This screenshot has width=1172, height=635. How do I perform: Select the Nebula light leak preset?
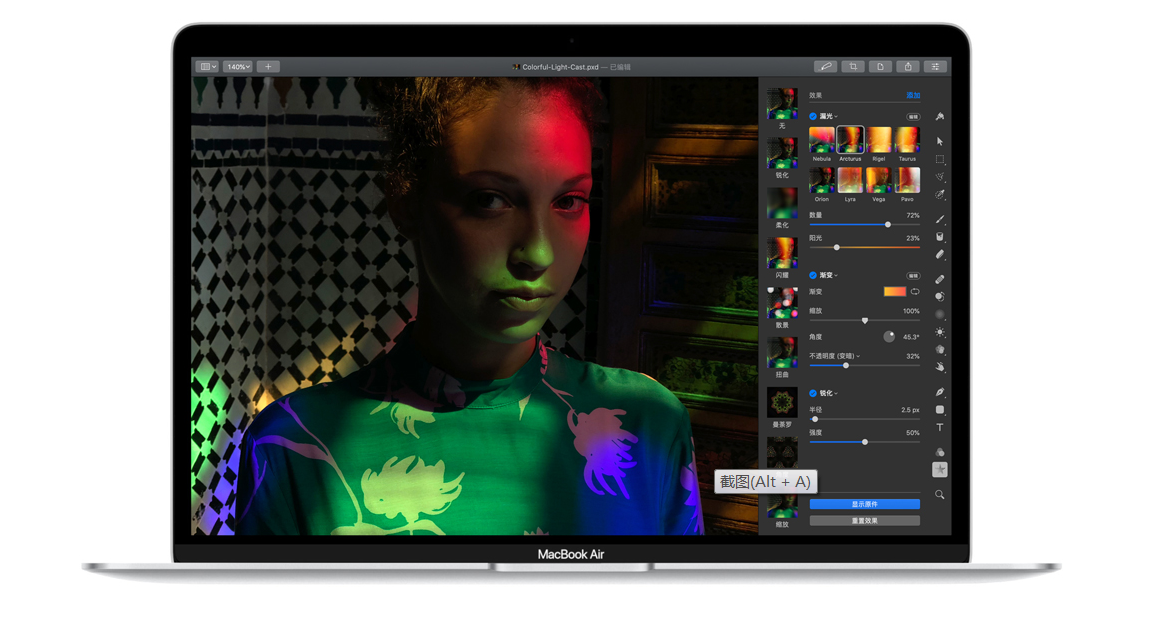821,140
